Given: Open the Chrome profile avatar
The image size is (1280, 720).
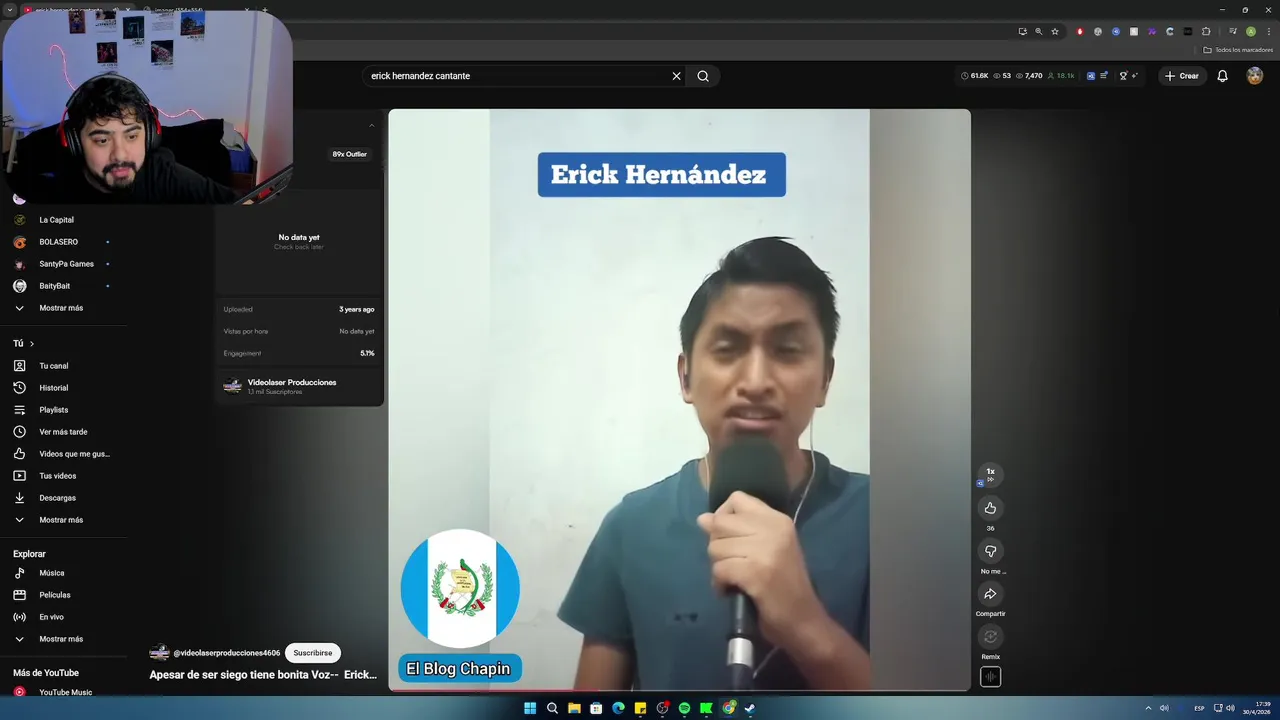Looking at the screenshot, I should (1250, 32).
